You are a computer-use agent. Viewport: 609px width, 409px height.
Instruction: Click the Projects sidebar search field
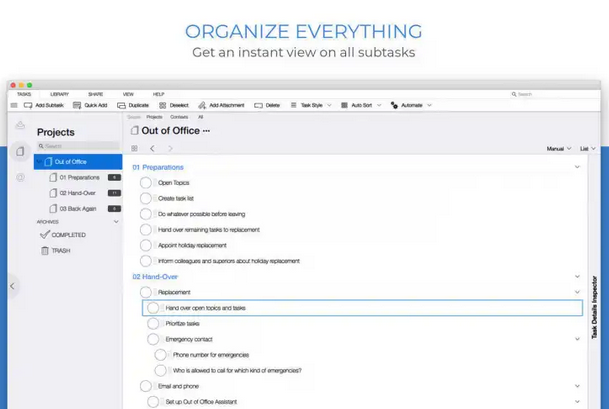tap(78, 146)
